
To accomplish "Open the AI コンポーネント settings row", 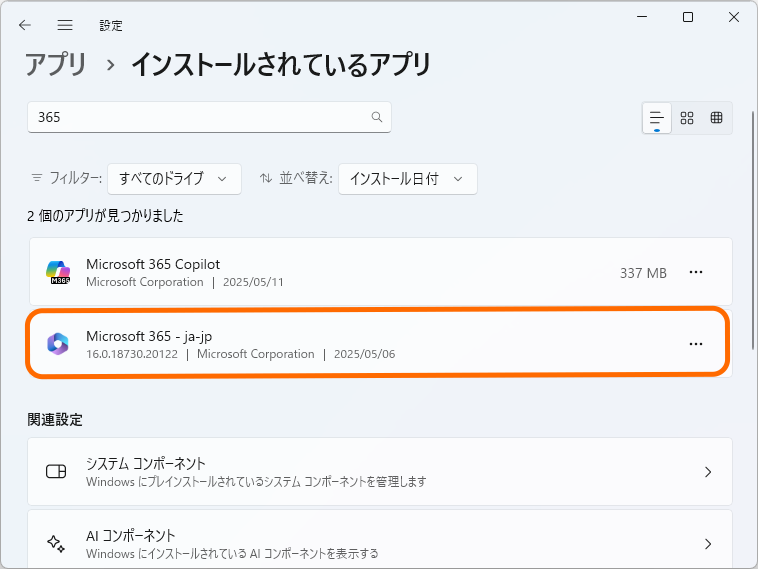I will click(x=380, y=539).
